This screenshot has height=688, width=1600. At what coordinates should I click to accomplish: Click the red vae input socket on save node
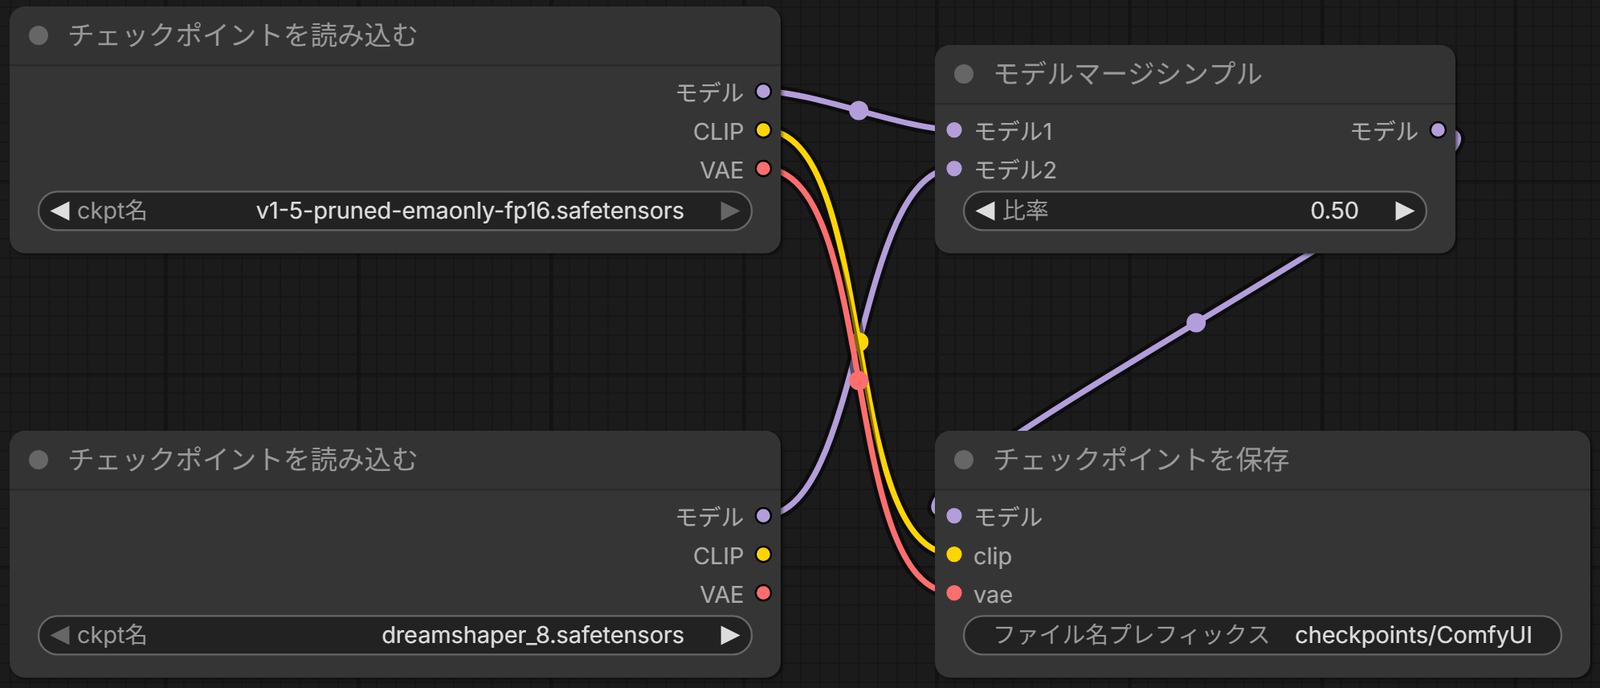point(954,594)
